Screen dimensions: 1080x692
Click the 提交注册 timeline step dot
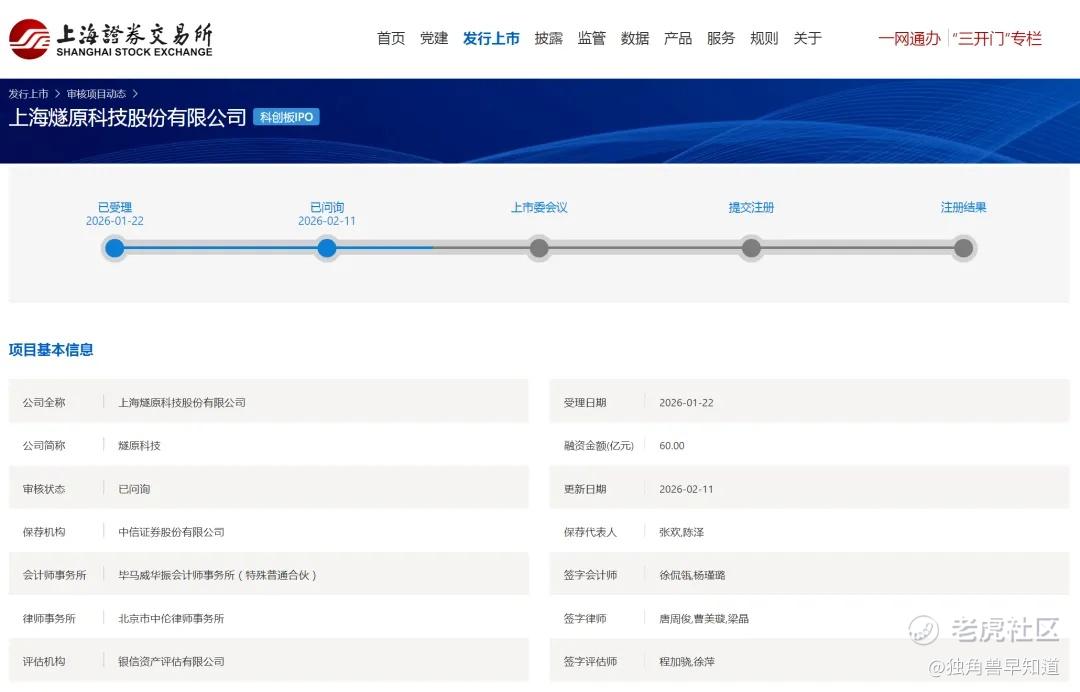[751, 248]
